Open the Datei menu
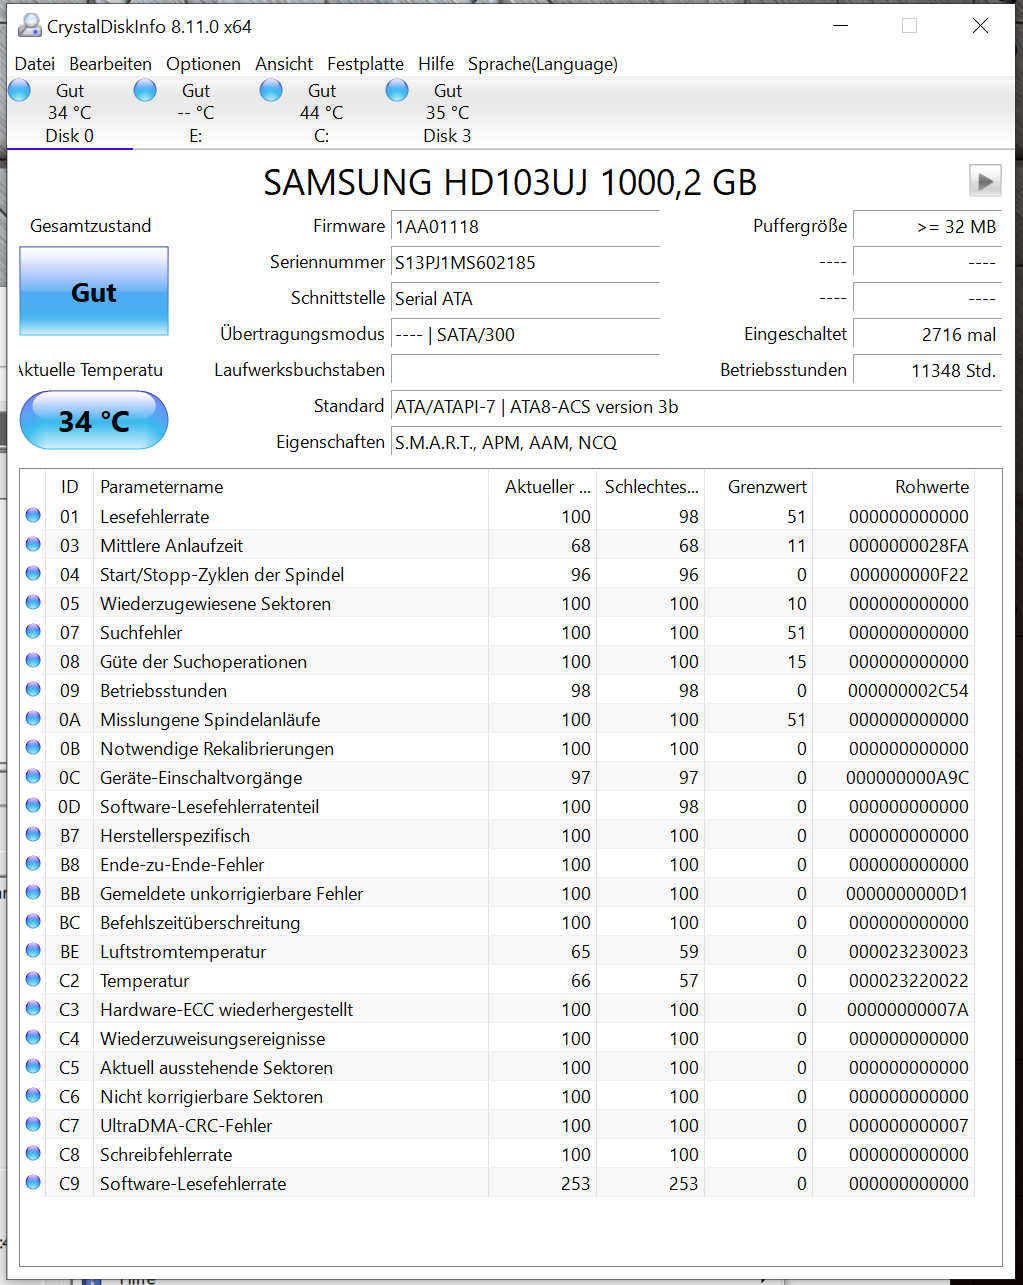Viewport: 1023px width, 1285px height. pos(35,64)
